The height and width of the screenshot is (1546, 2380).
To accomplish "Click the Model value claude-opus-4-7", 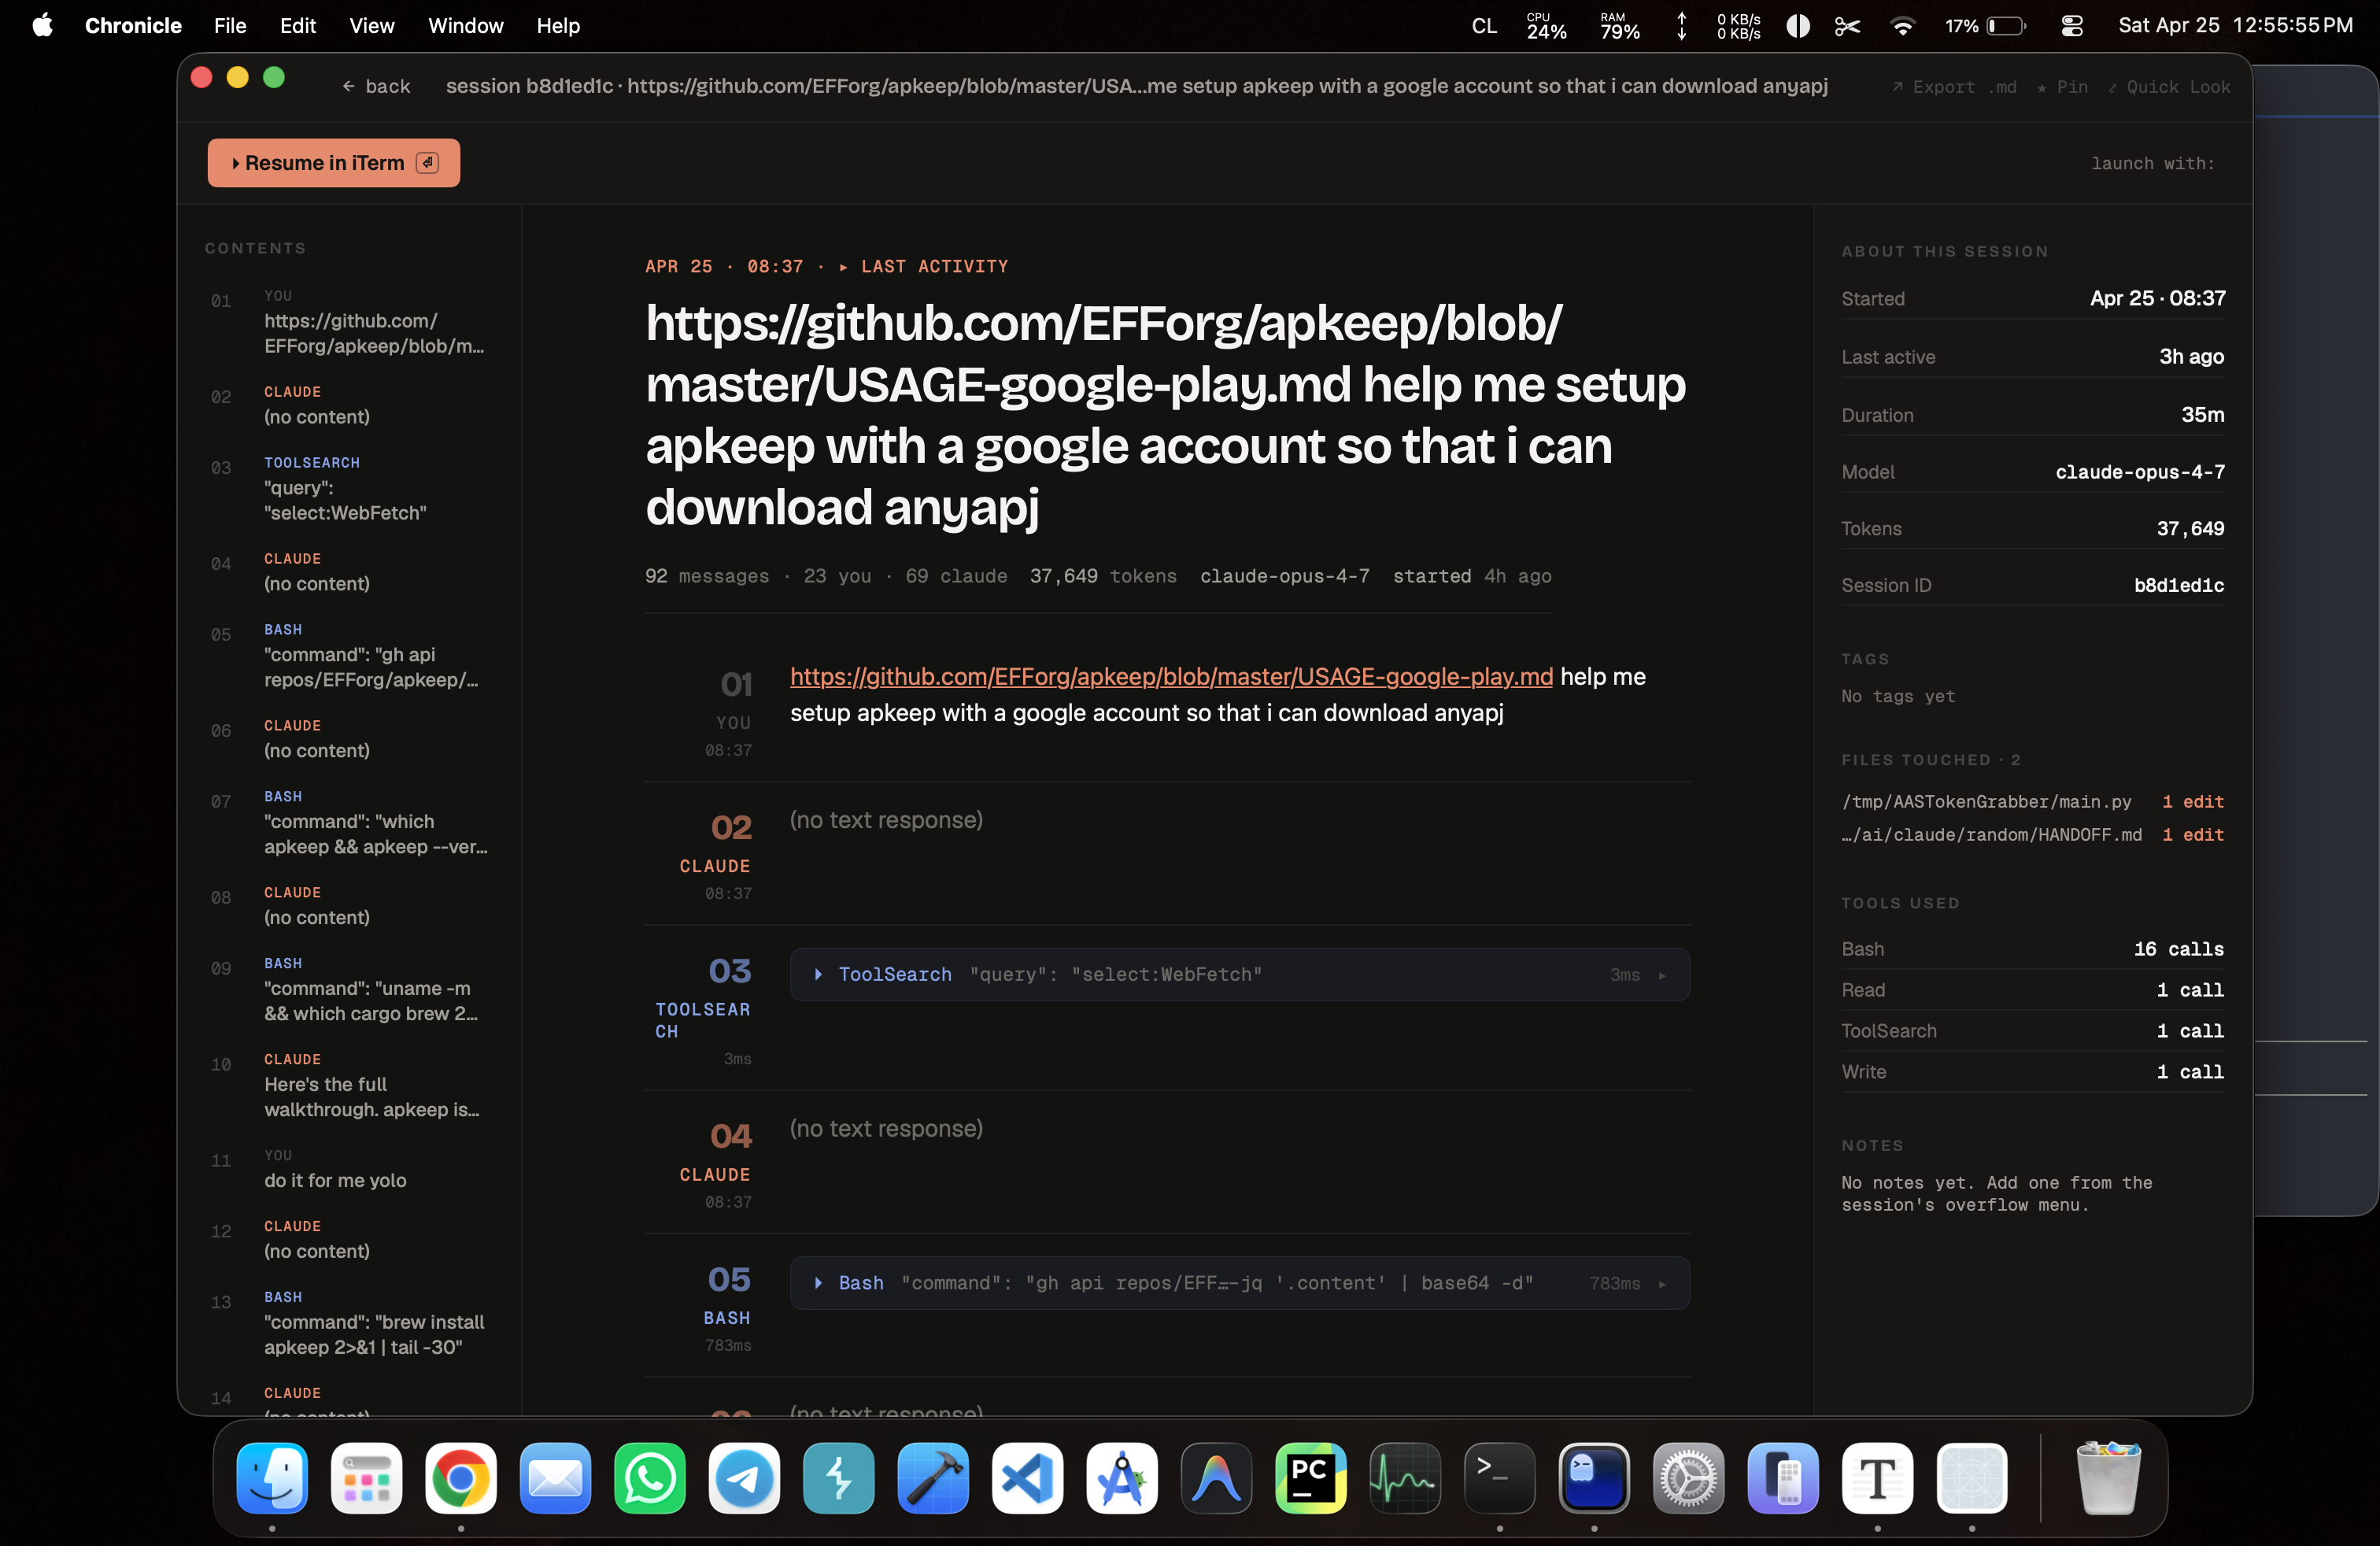I will pyautogui.click(x=2140, y=472).
